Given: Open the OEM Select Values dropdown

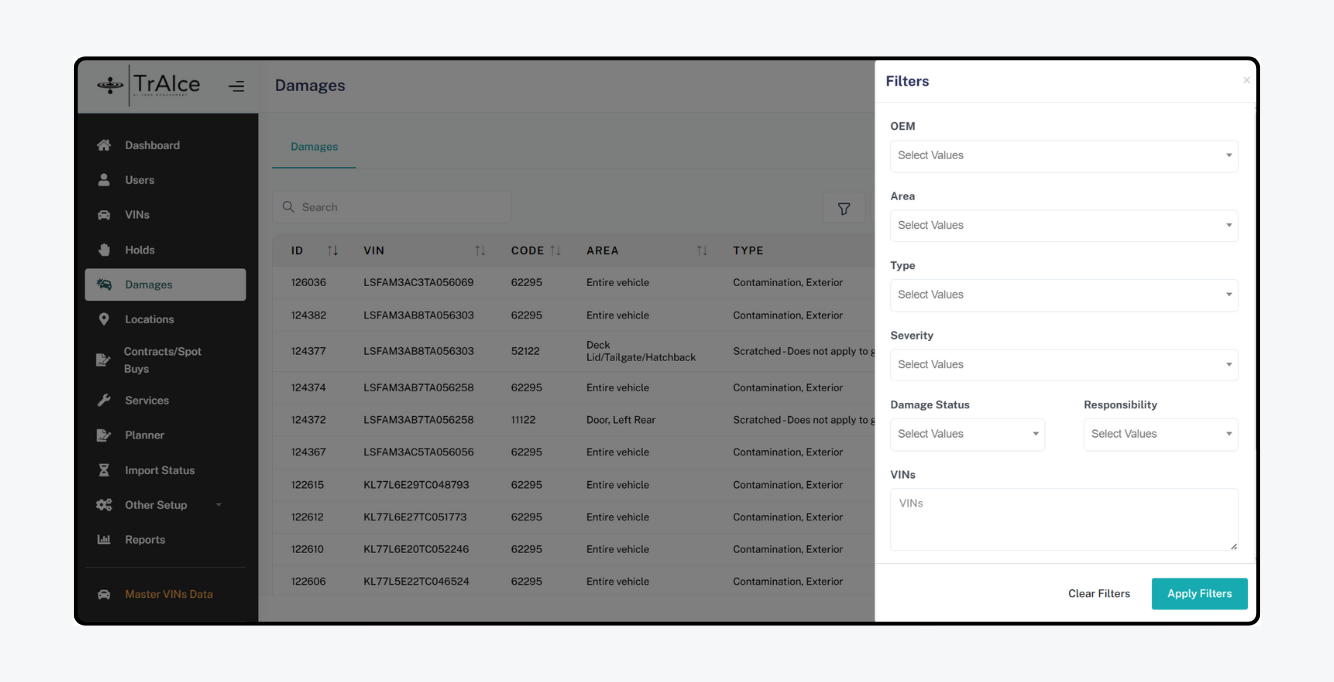Looking at the screenshot, I should click(x=1063, y=156).
